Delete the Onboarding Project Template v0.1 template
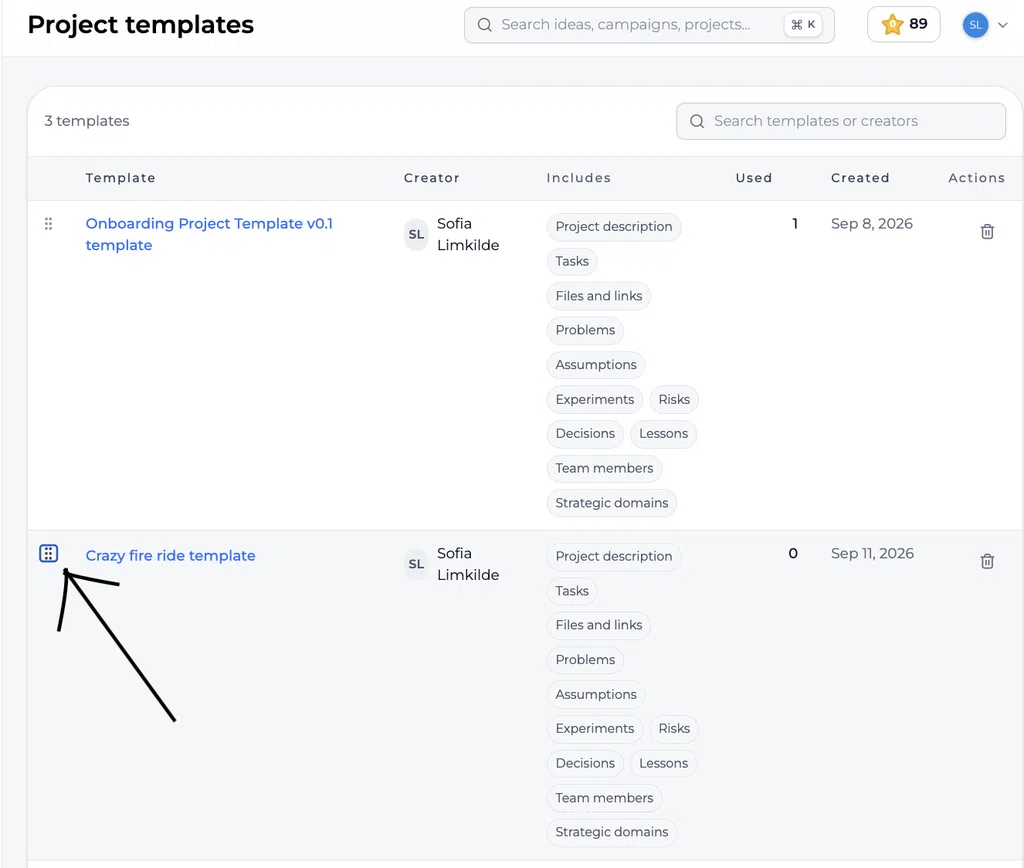This screenshot has height=868, width=1024. 987,231
